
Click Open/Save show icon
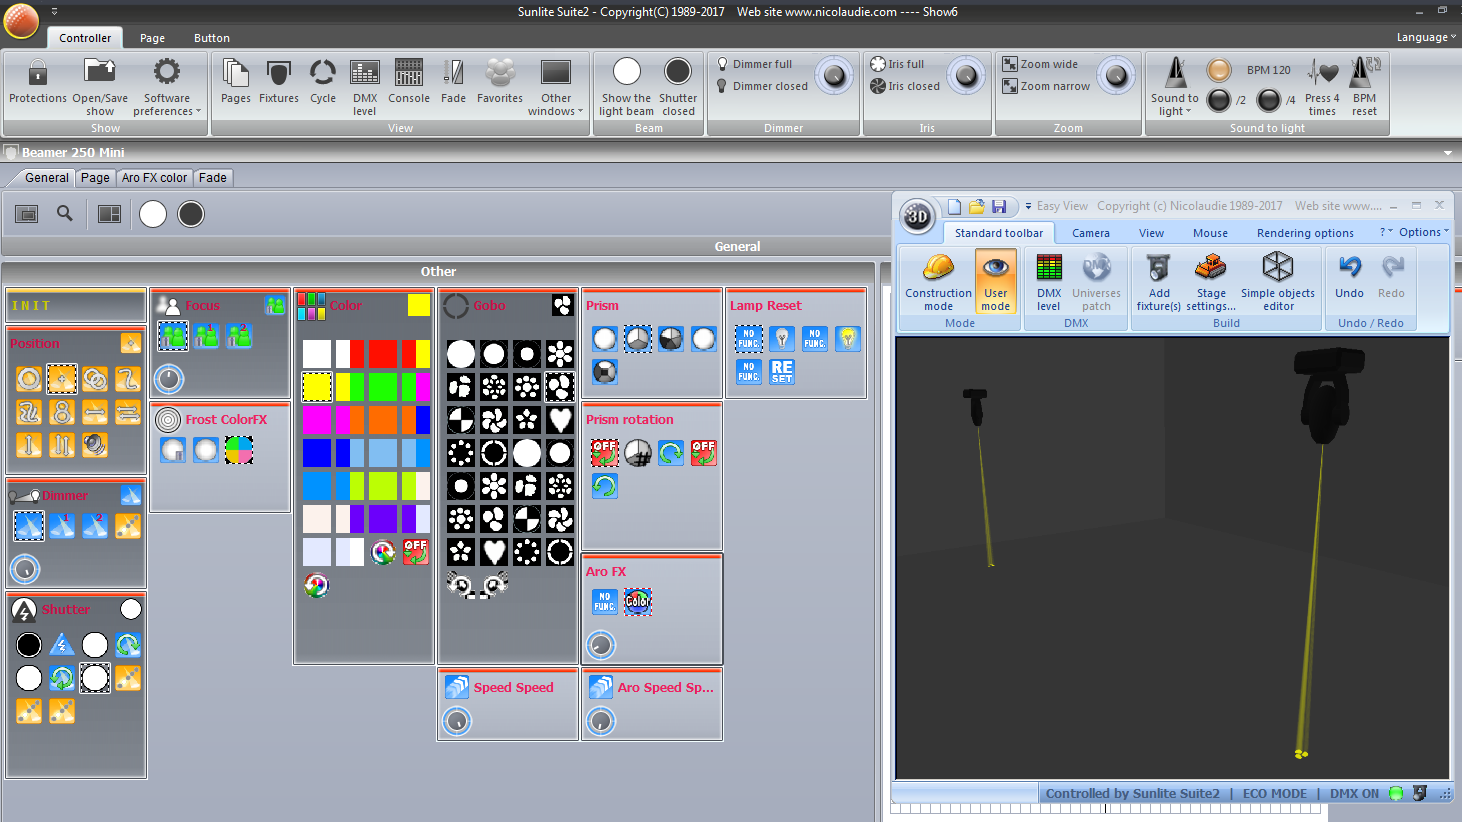coord(100,73)
